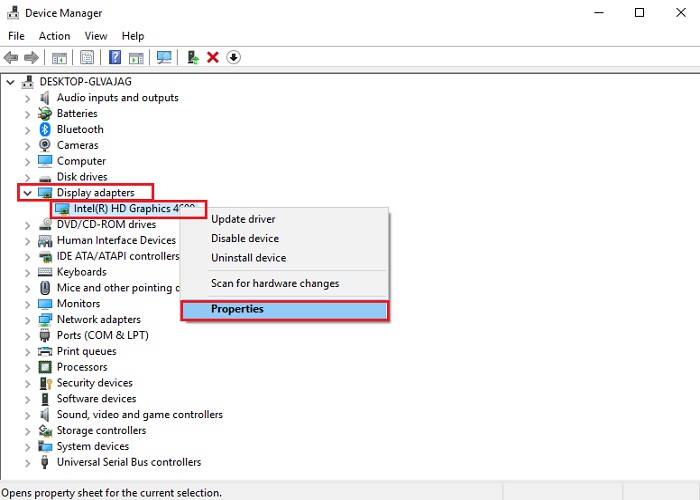Click the Network adapters icon

(x=45, y=319)
